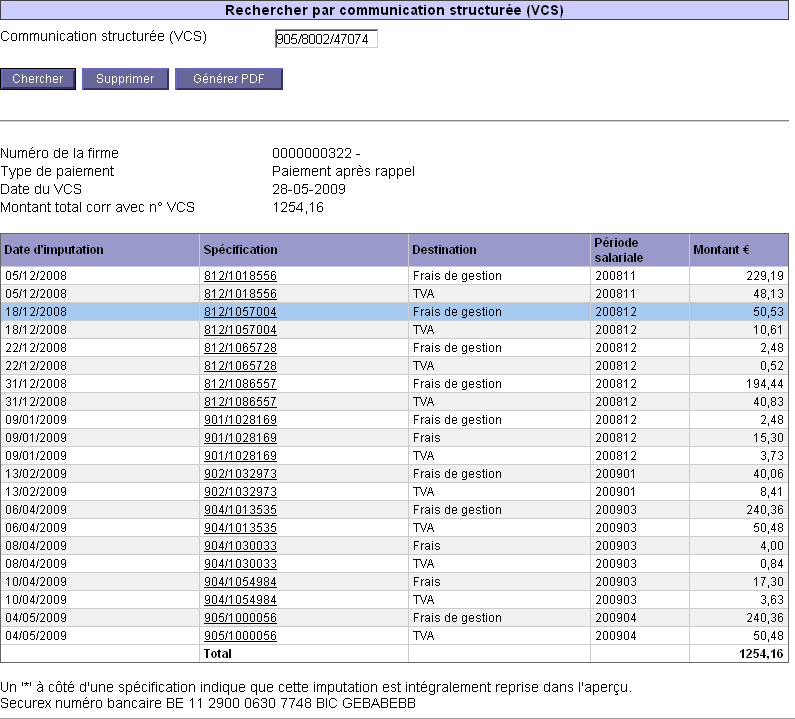This screenshot has width=795, height=719.
Task: Click amount 229,19 in the first row
Action: pyautogui.click(x=765, y=276)
